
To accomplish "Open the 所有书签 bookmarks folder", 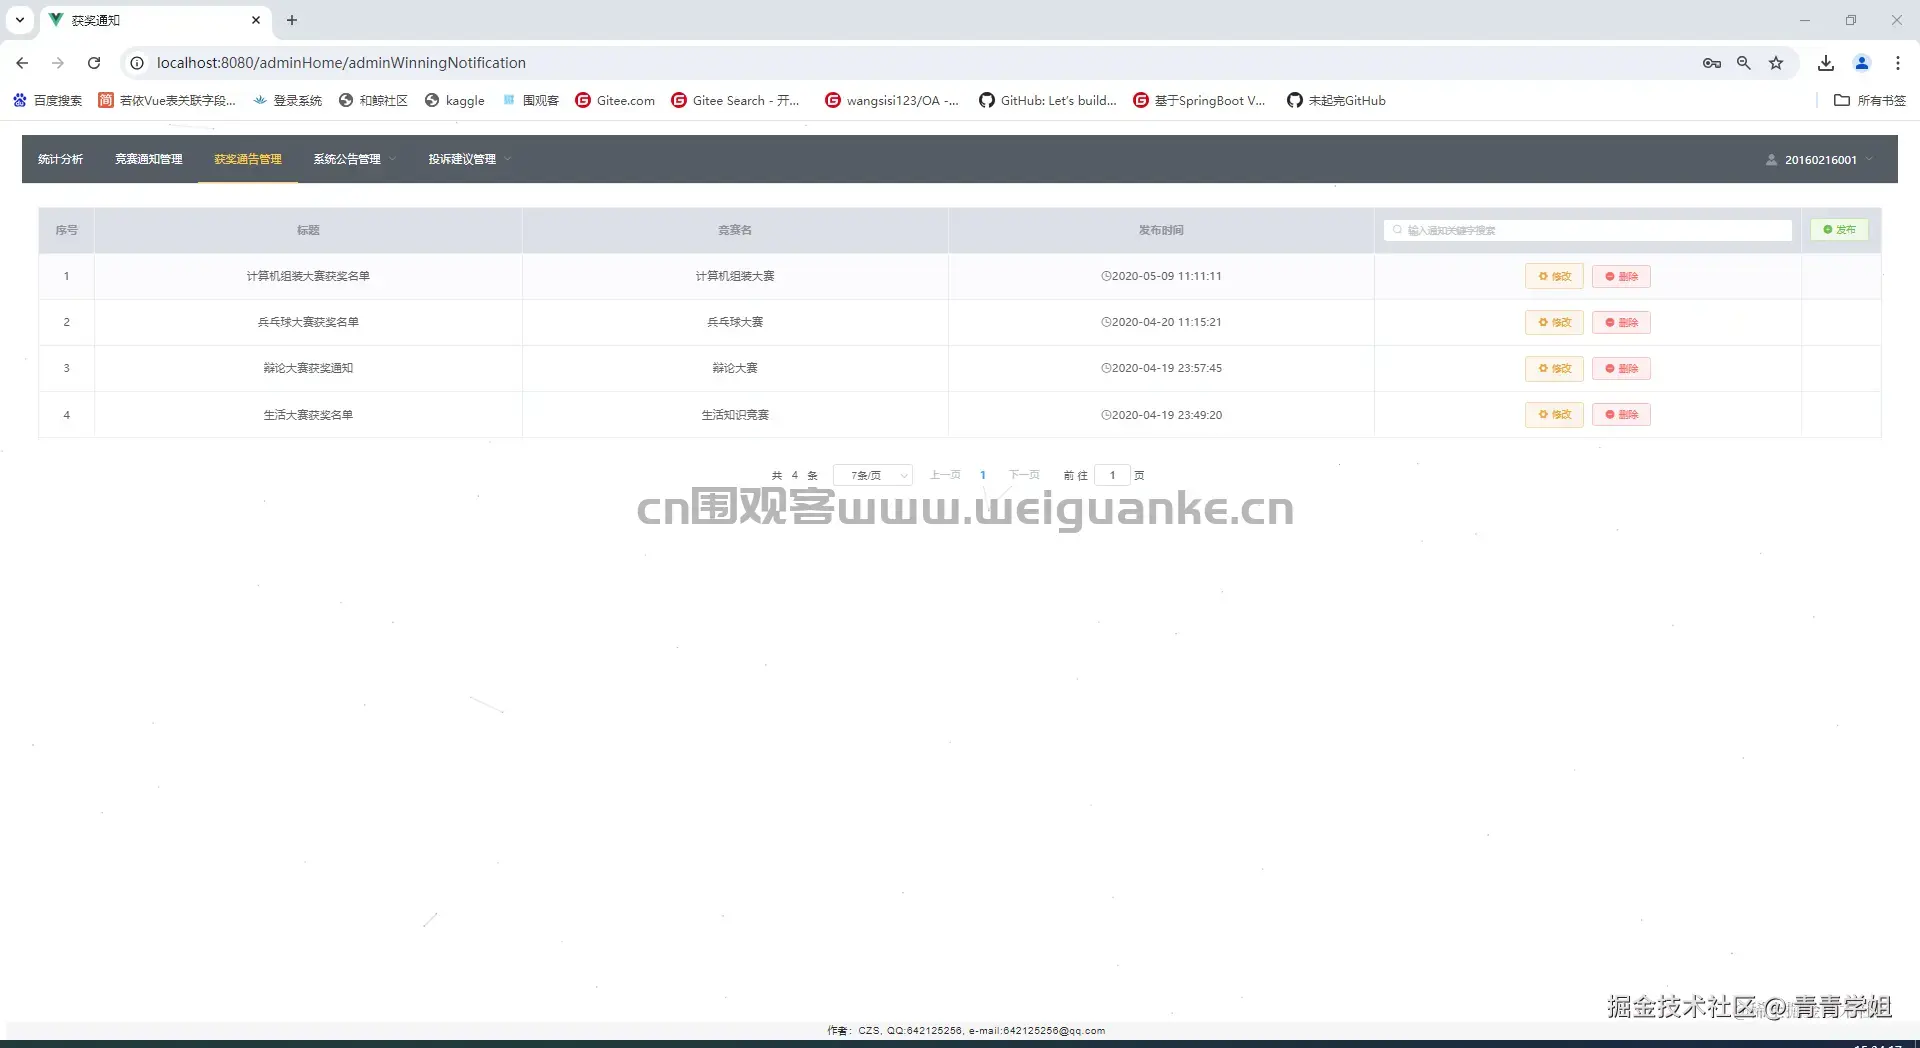I will click(x=1870, y=100).
